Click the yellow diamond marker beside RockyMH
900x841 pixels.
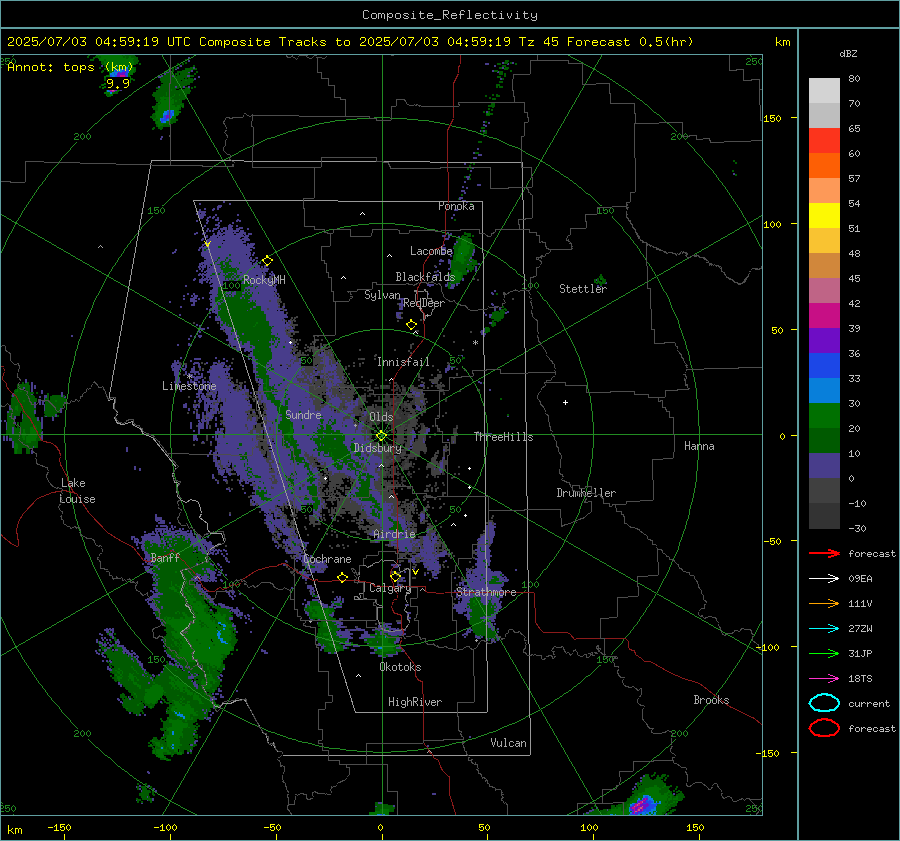[267, 261]
